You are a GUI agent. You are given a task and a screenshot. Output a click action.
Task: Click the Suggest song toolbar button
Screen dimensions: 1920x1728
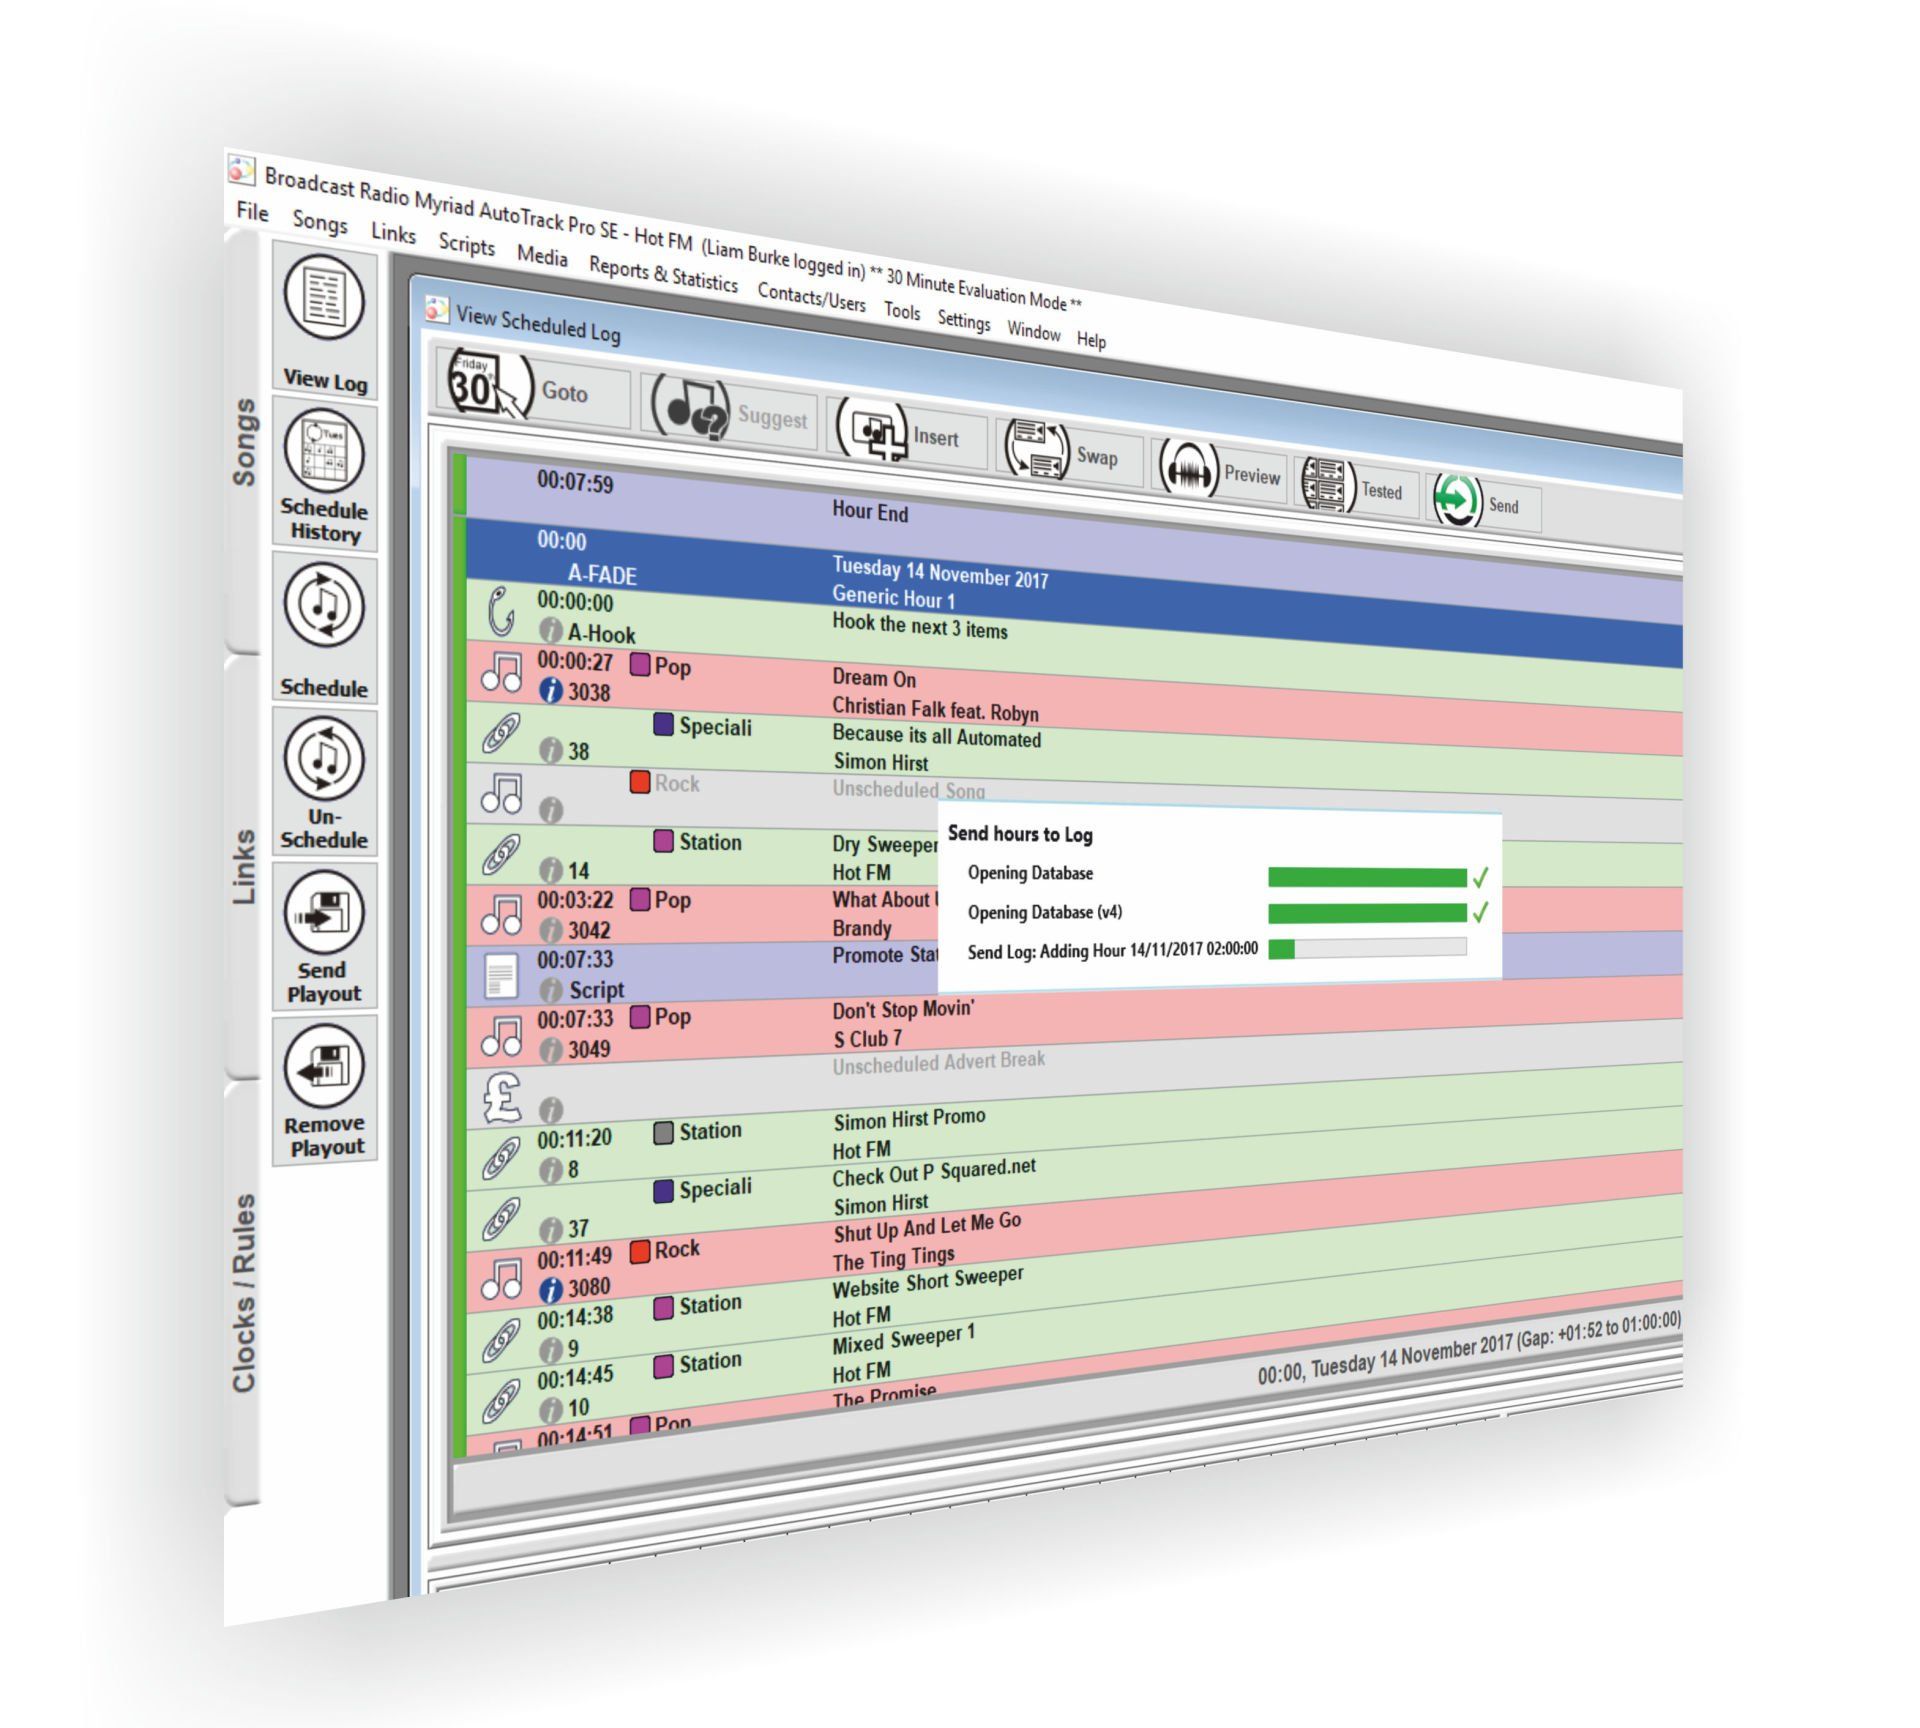pyautogui.click(x=730, y=410)
